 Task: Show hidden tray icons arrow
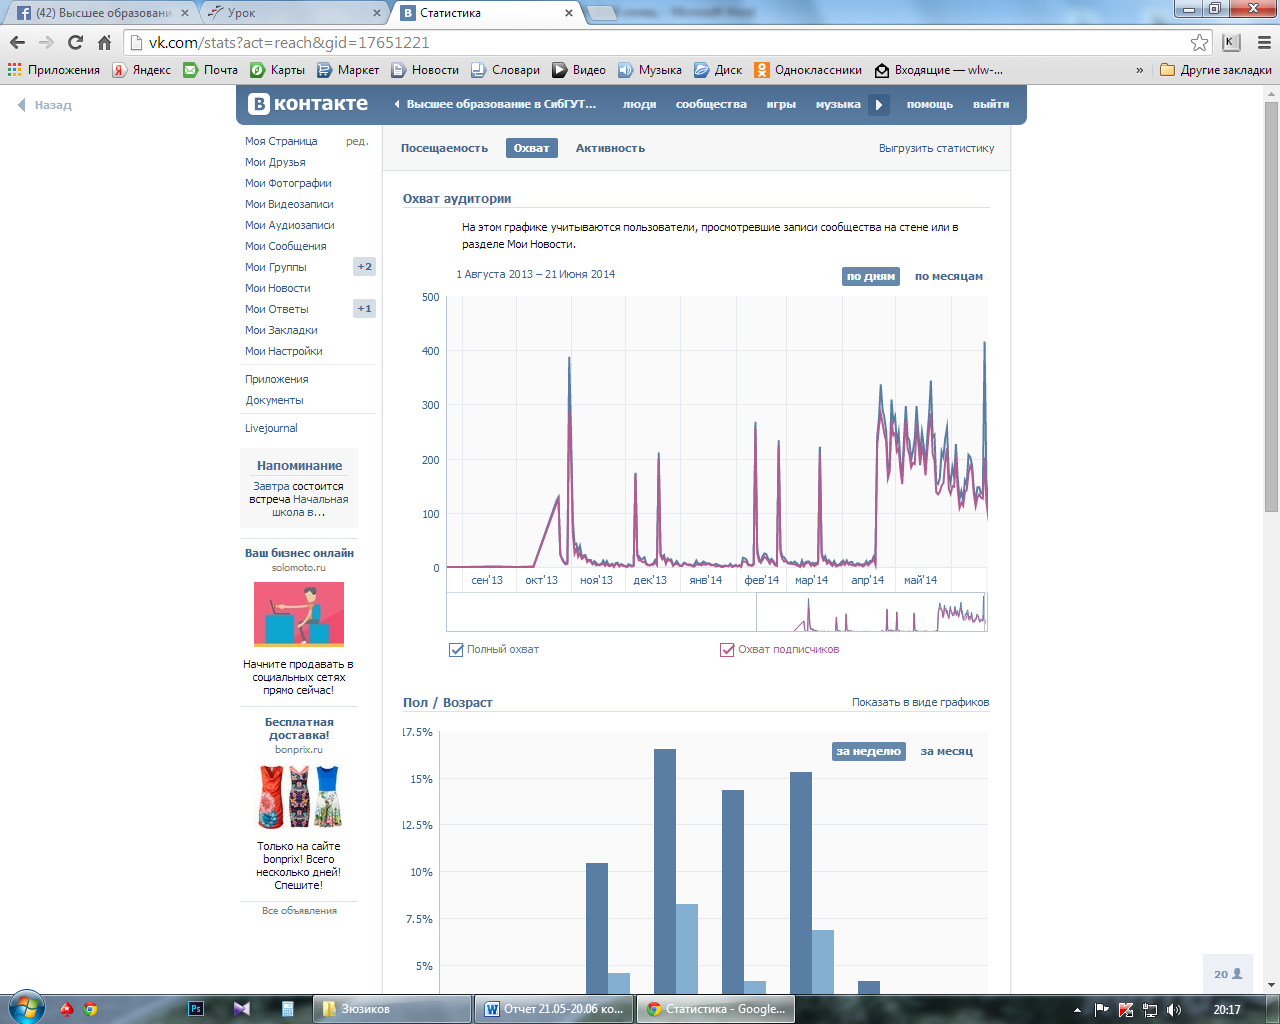(x=1077, y=1010)
